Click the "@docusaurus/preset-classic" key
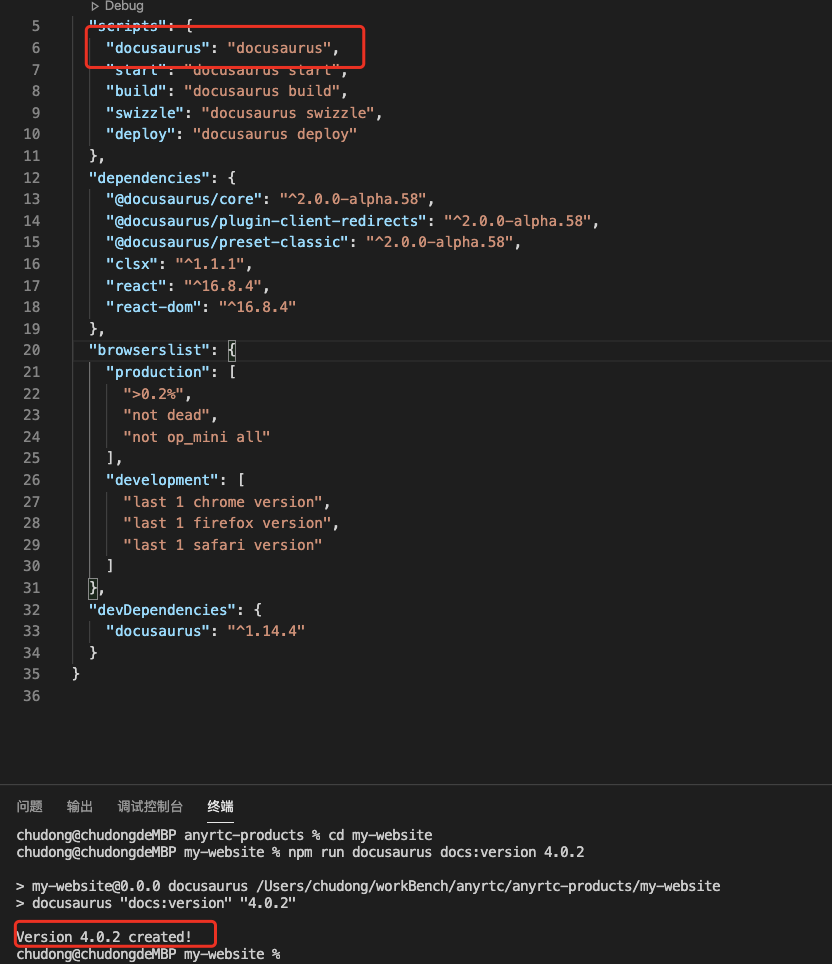 pos(227,242)
